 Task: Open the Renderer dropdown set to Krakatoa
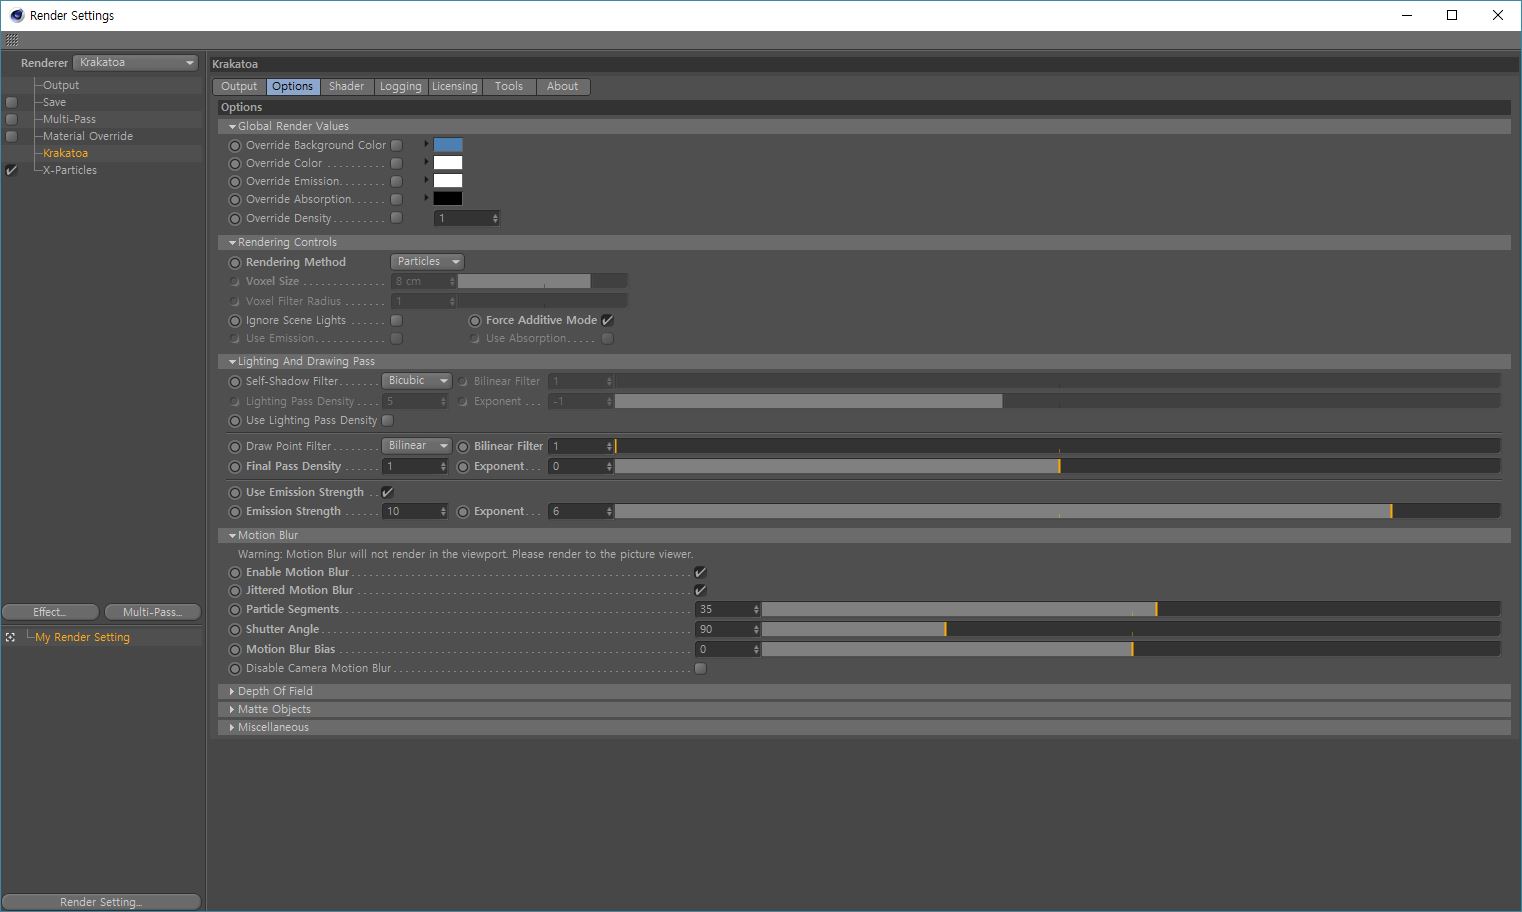click(136, 62)
